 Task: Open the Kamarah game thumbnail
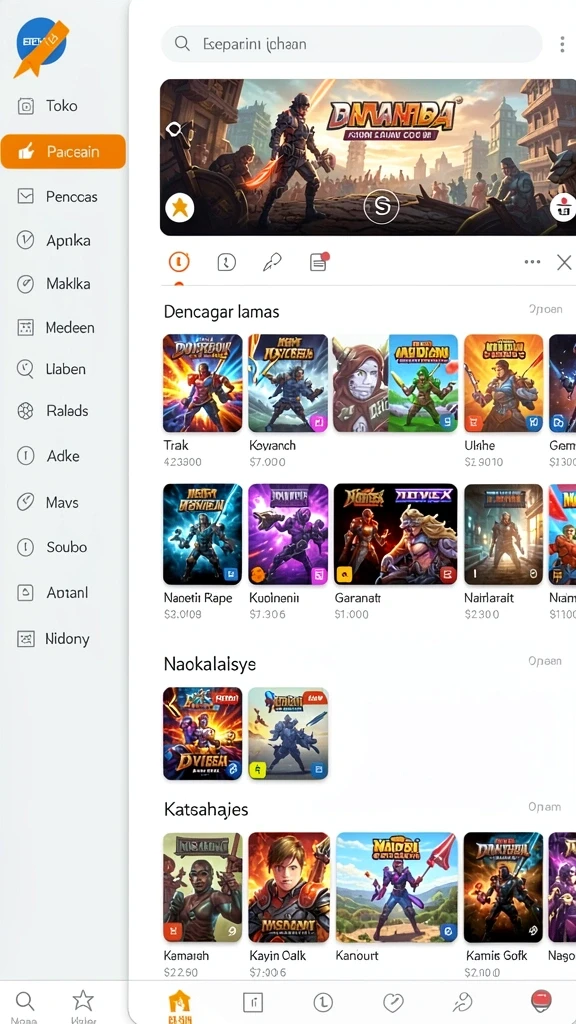(x=202, y=887)
